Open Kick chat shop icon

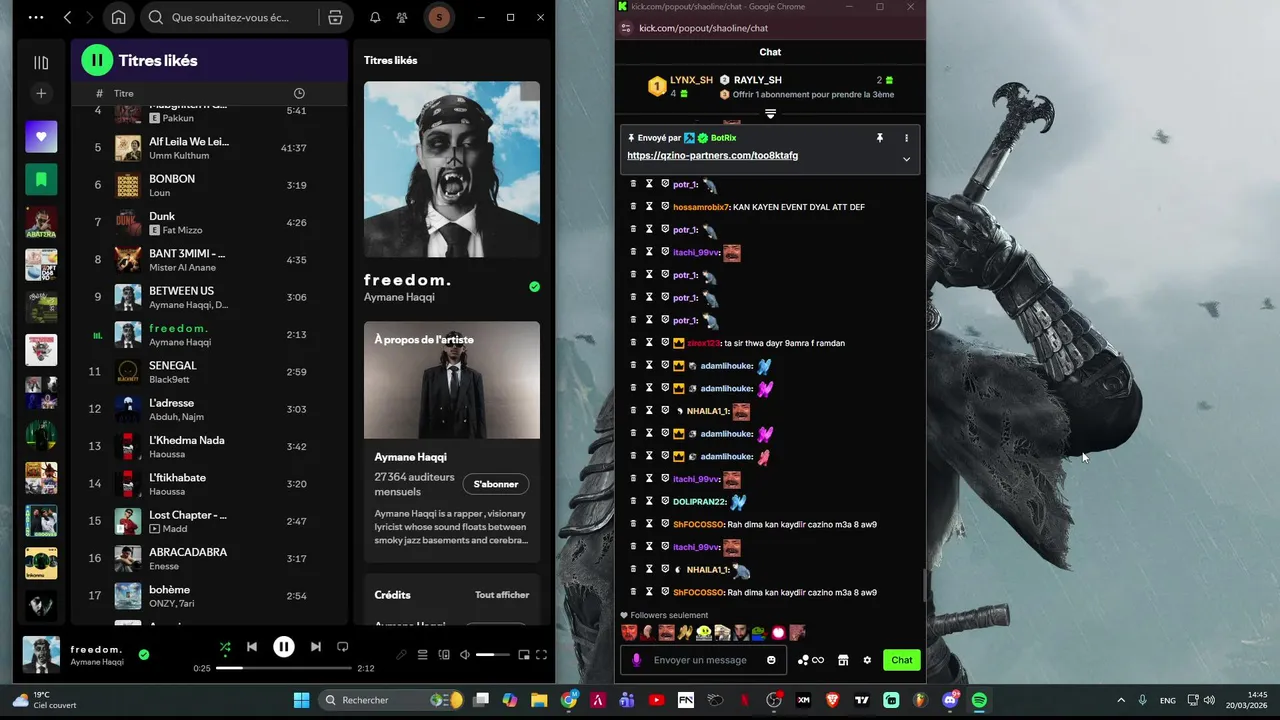[843, 660]
